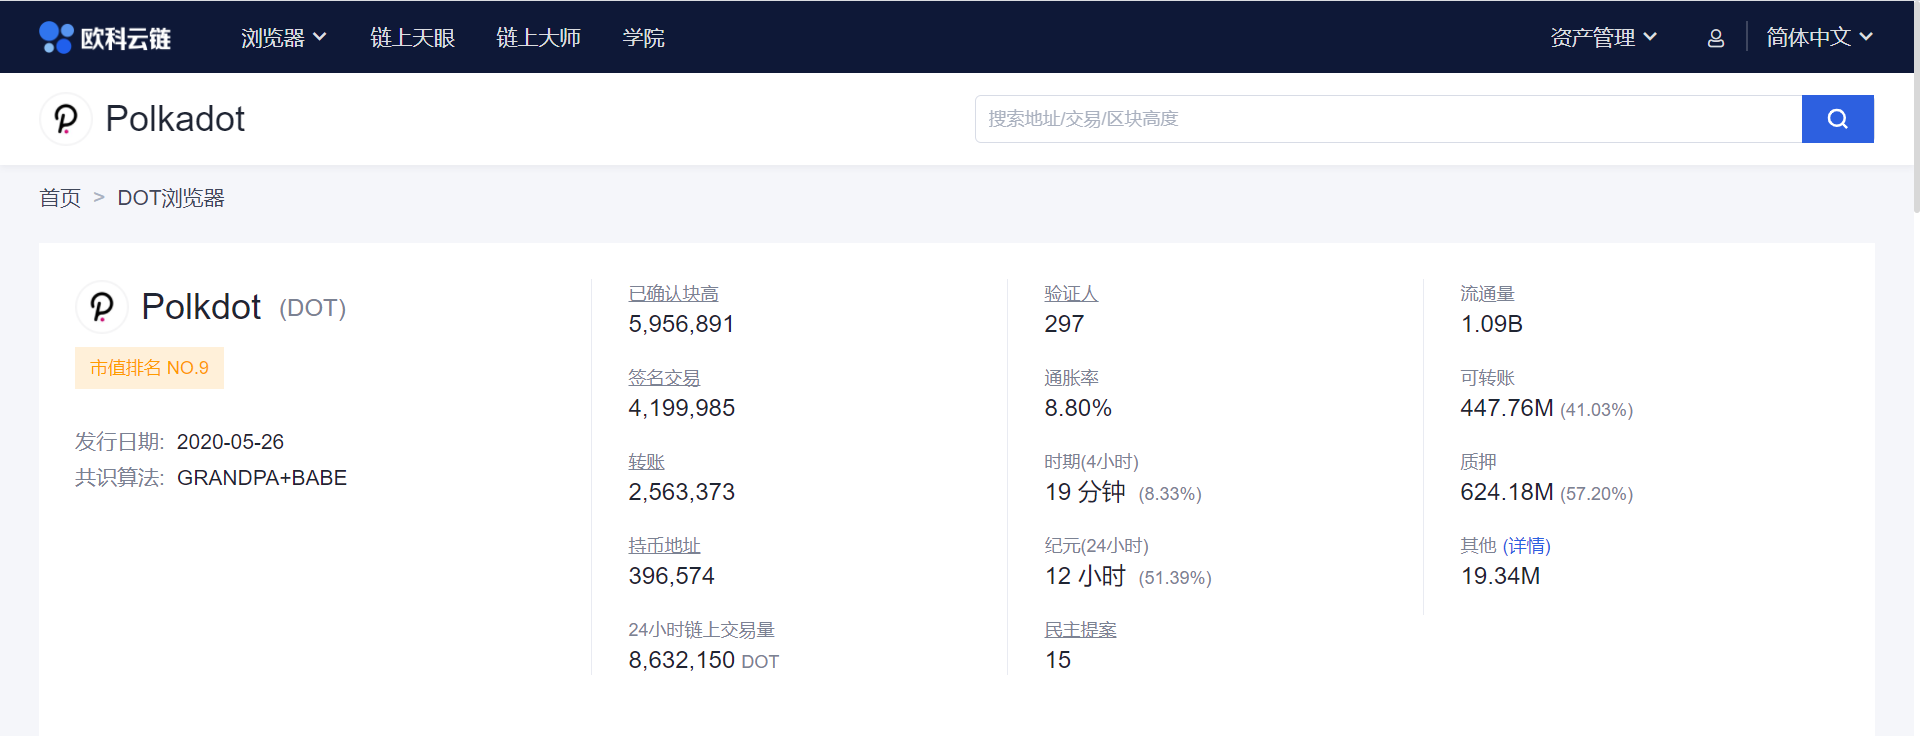
Task: Click the 已确认块高 label link
Action: [x=673, y=294]
